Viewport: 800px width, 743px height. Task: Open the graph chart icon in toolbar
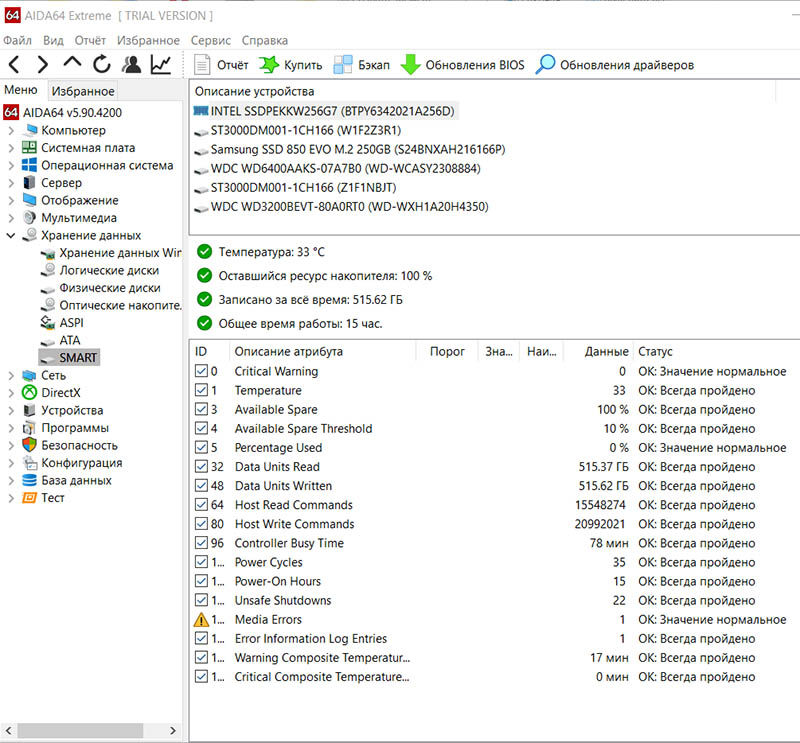pos(161,64)
